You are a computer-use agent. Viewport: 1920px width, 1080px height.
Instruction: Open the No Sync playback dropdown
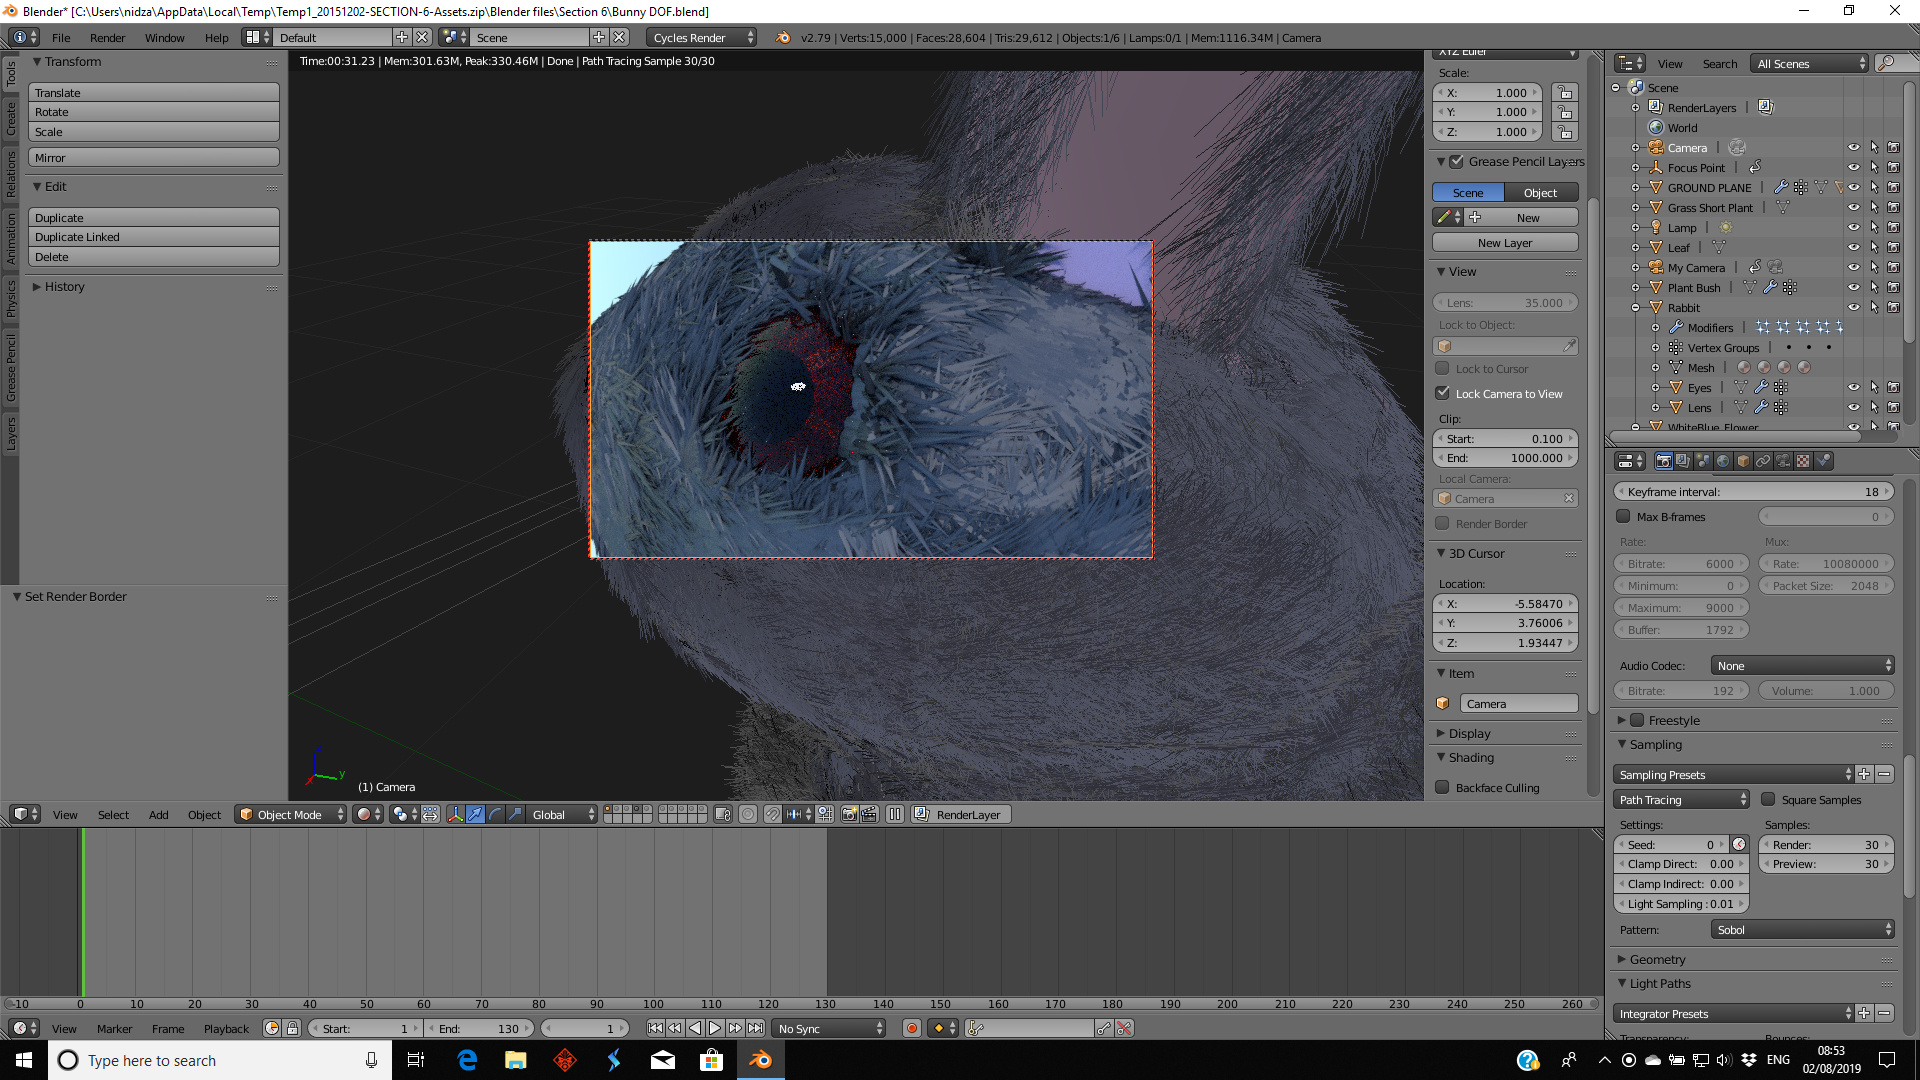click(x=829, y=1028)
